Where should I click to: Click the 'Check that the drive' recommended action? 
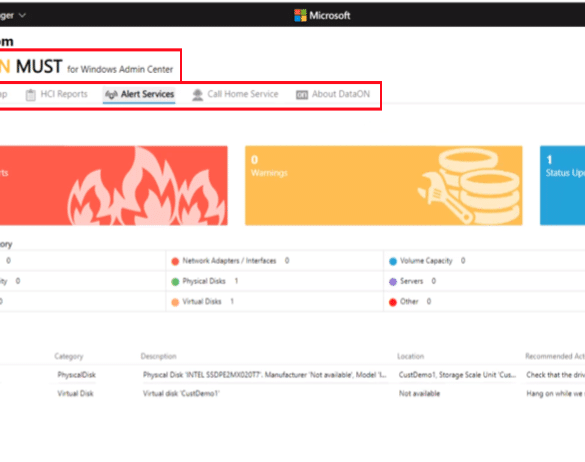(x=556, y=375)
